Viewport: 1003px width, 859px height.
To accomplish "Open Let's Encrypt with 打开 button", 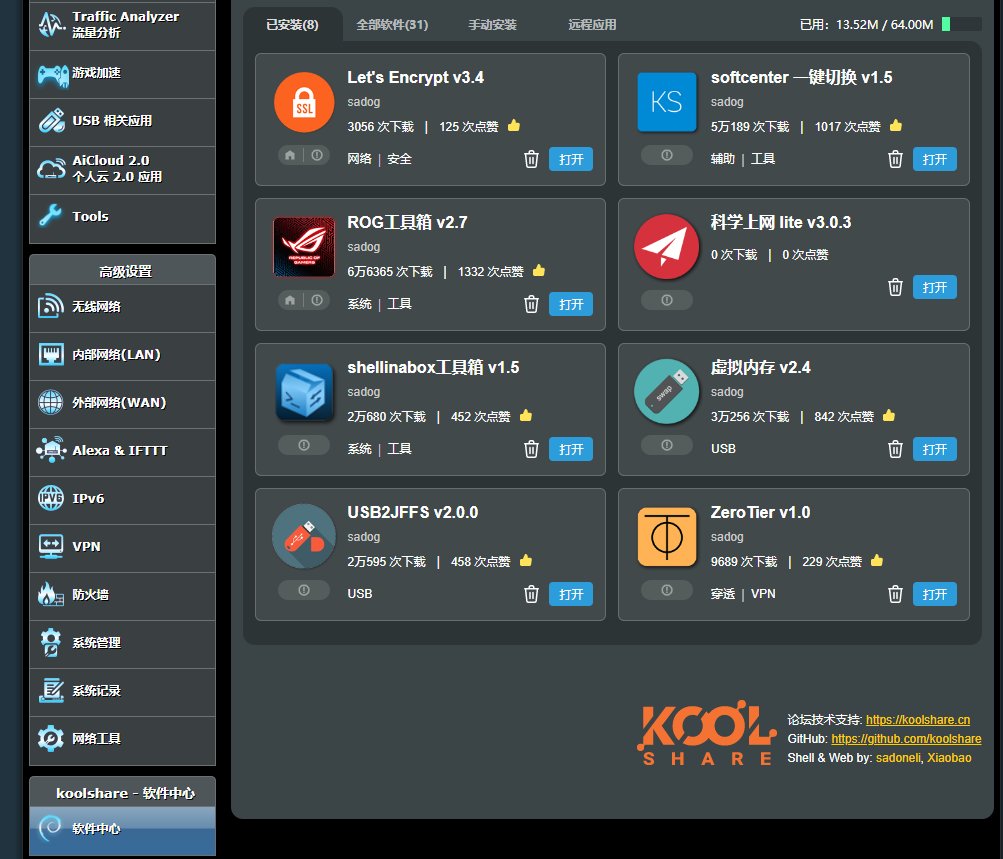I will pos(571,159).
